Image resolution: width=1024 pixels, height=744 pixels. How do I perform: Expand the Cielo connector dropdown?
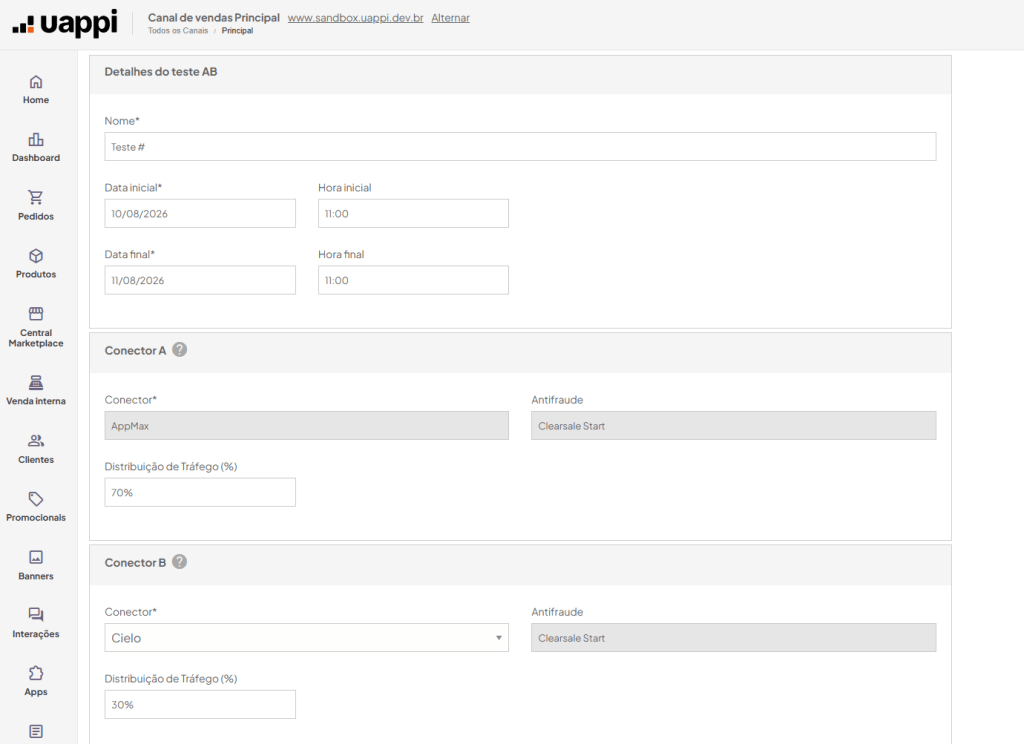coord(306,638)
